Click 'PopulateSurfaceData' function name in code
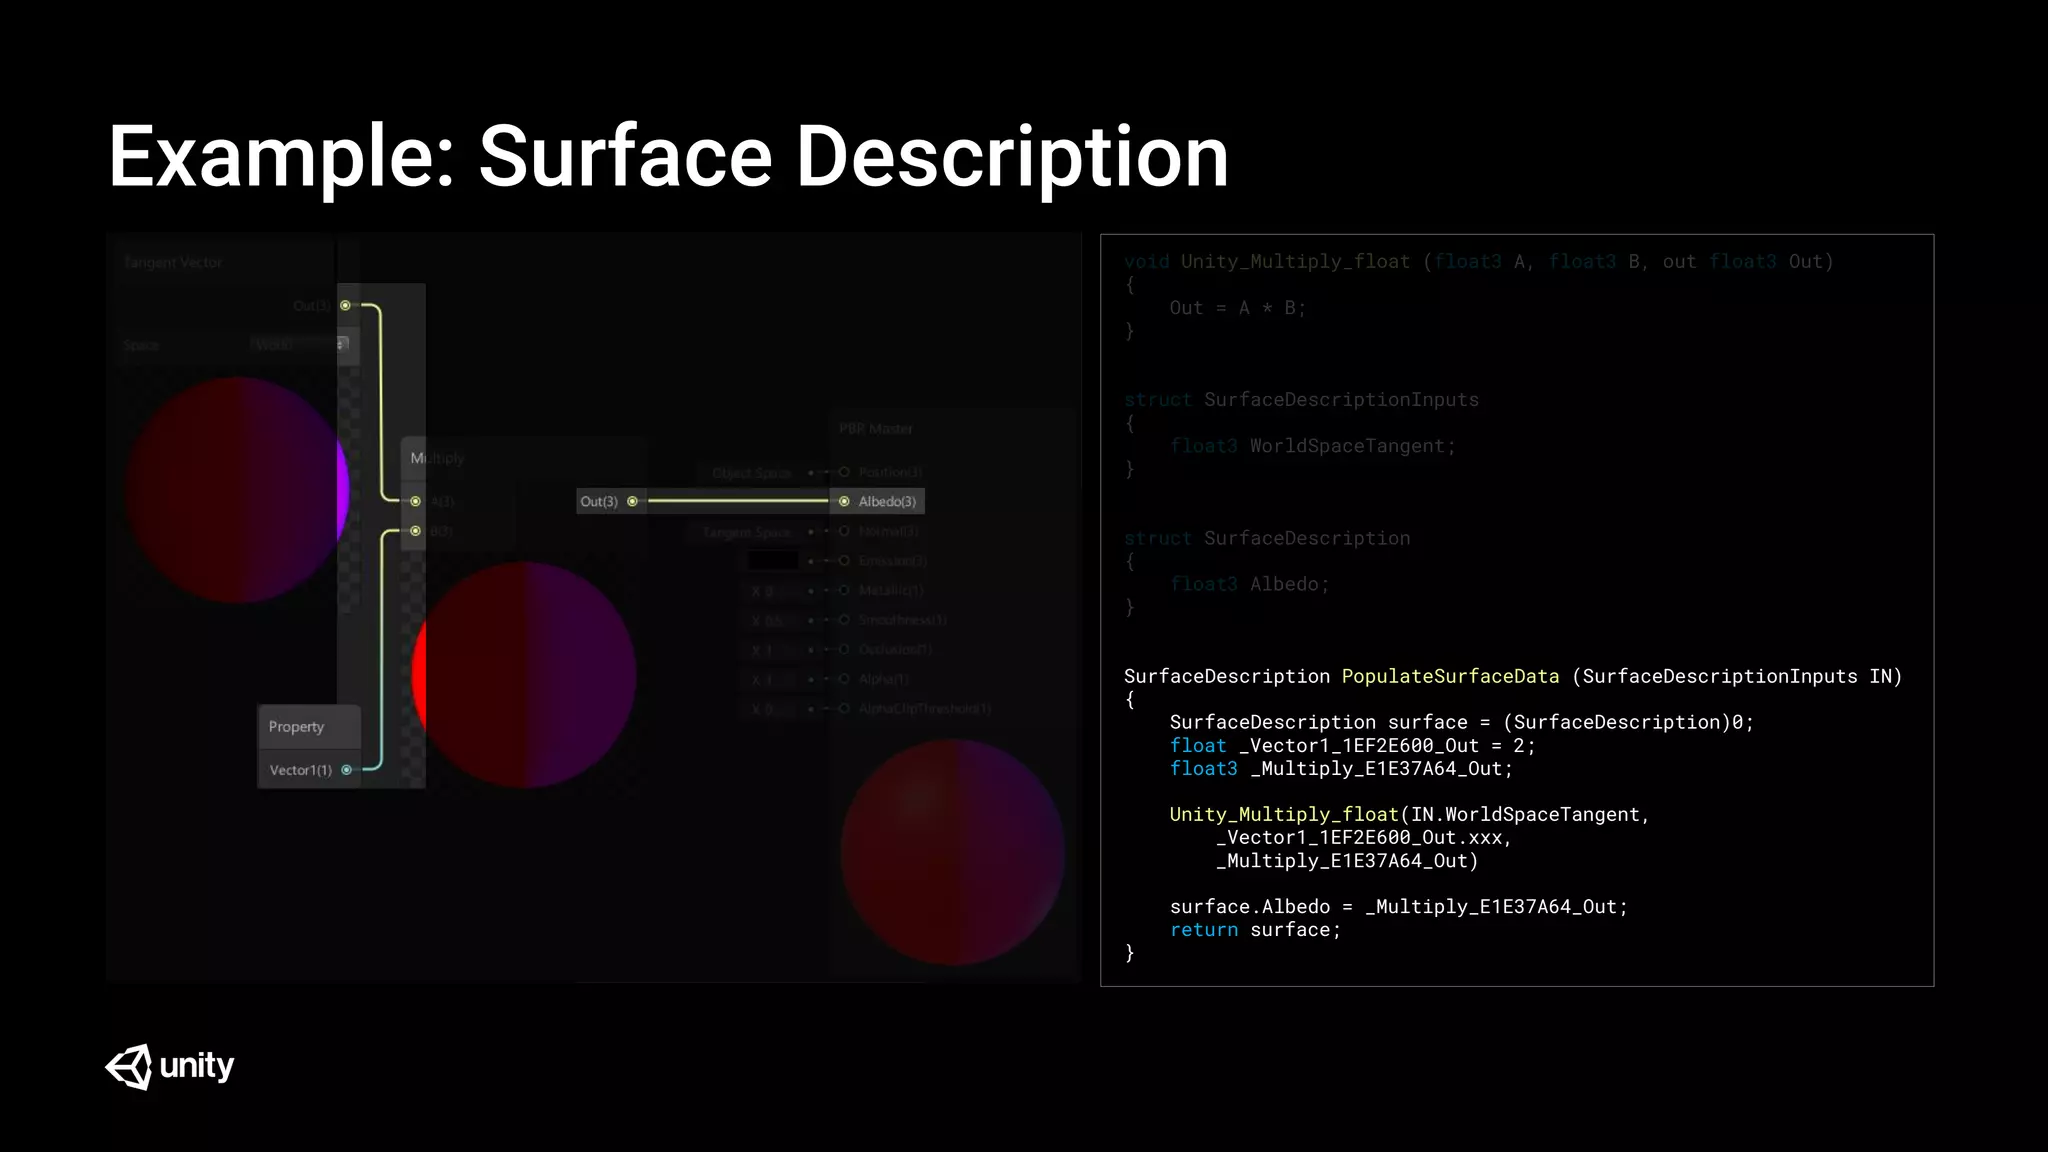 pos(1450,676)
